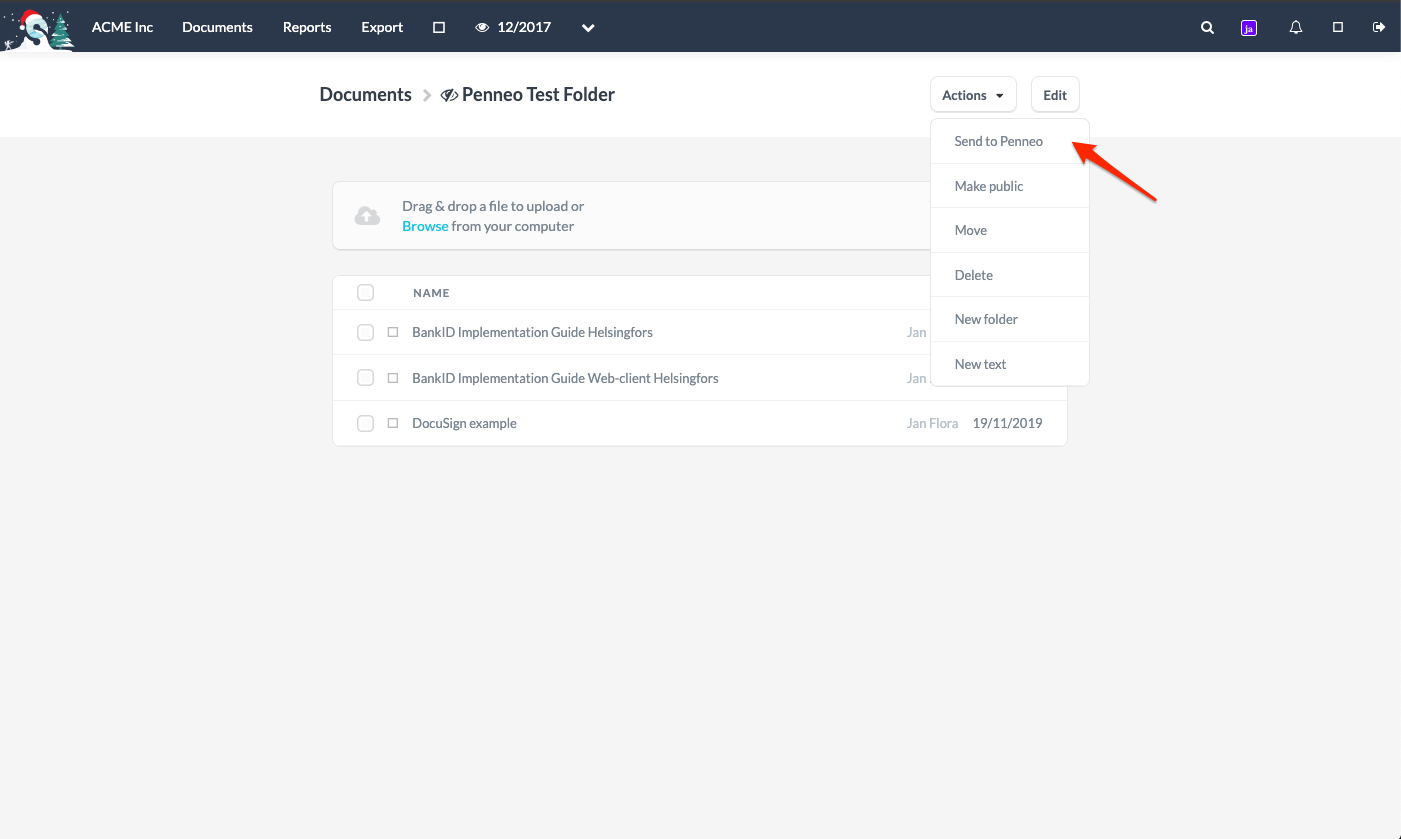
Task: Select Make public in the Actions menu
Action: tap(1010, 186)
